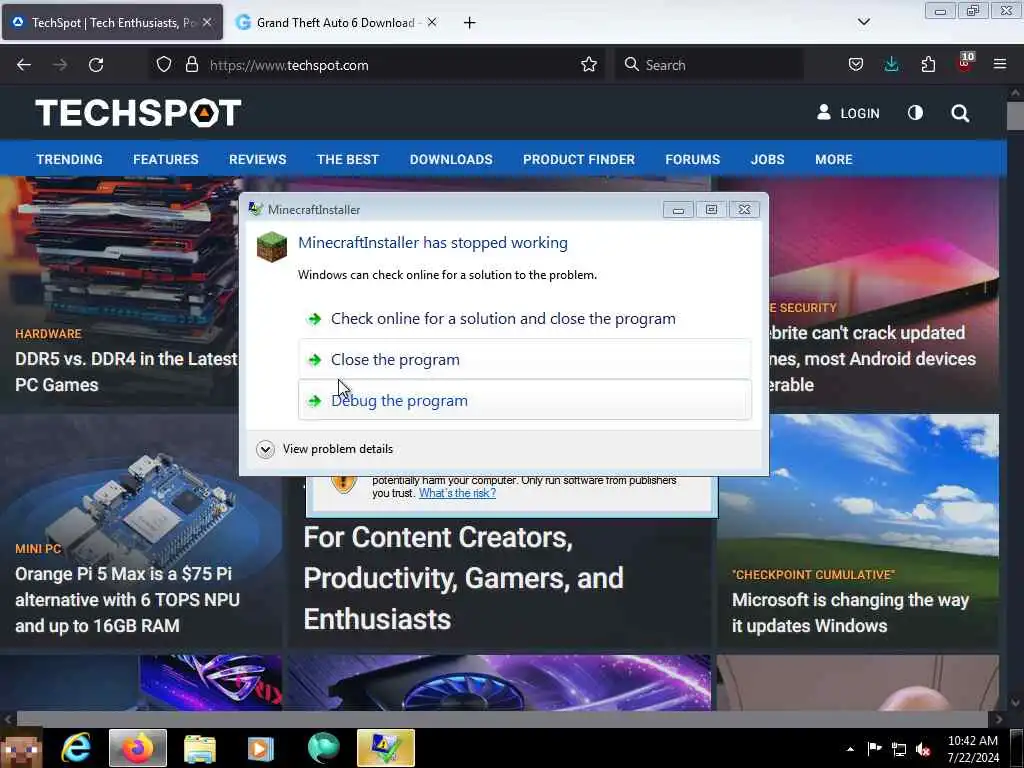Reload the TechSpot page
This screenshot has height=768, width=1024.
(x=96, y=65)
